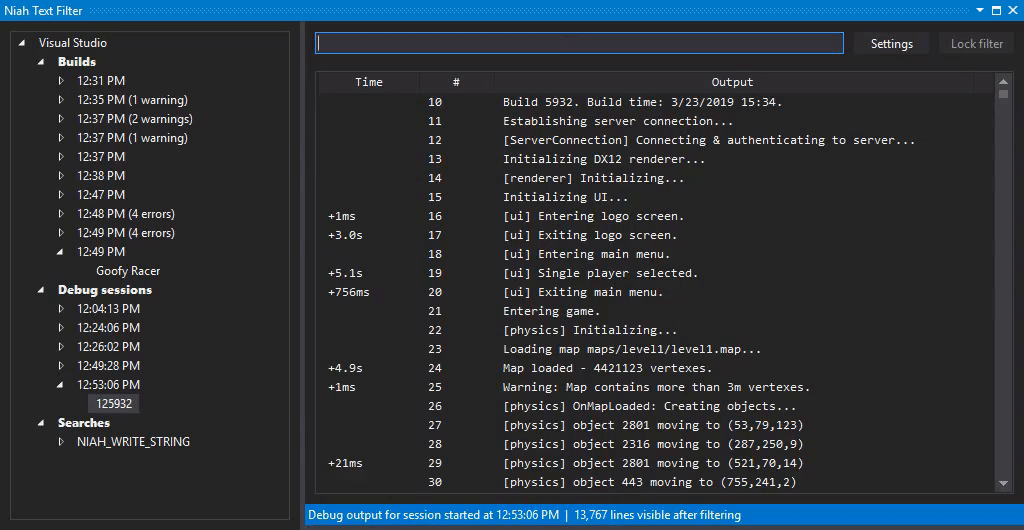Collapse the 12:53:06 PM debug session

click(61, 384)
